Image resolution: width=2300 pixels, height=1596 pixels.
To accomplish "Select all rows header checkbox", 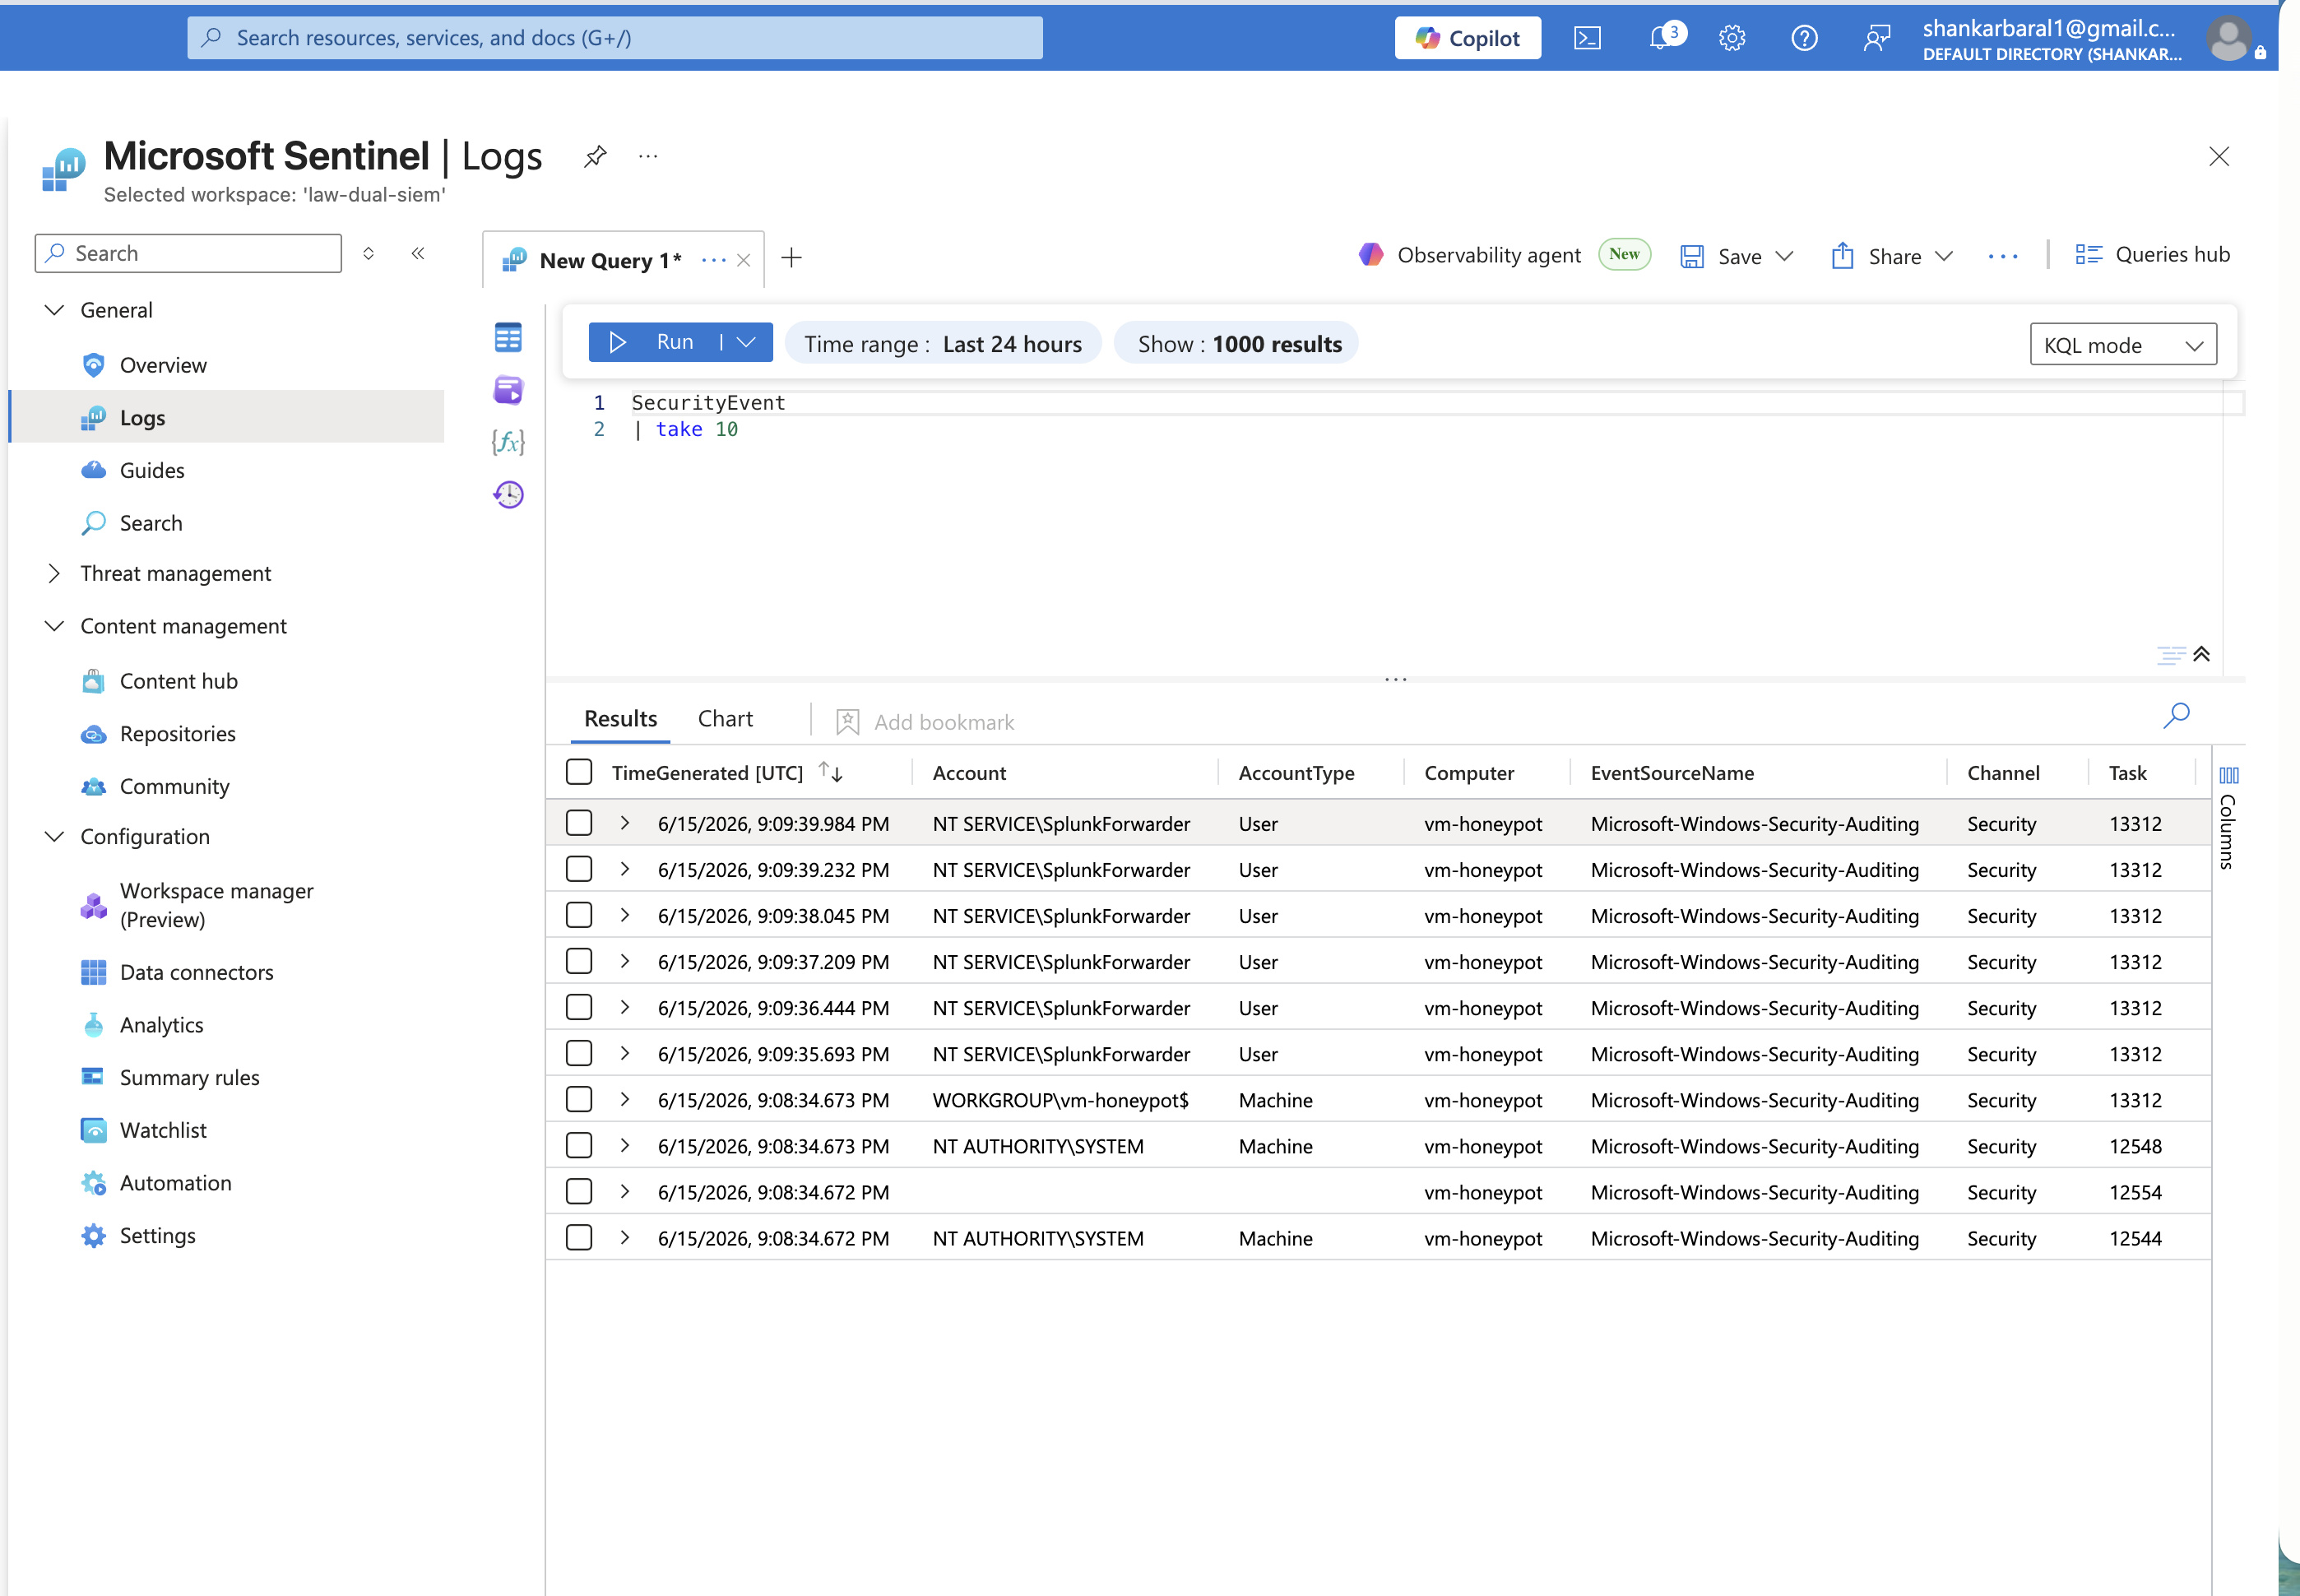I will pos(579,772).
